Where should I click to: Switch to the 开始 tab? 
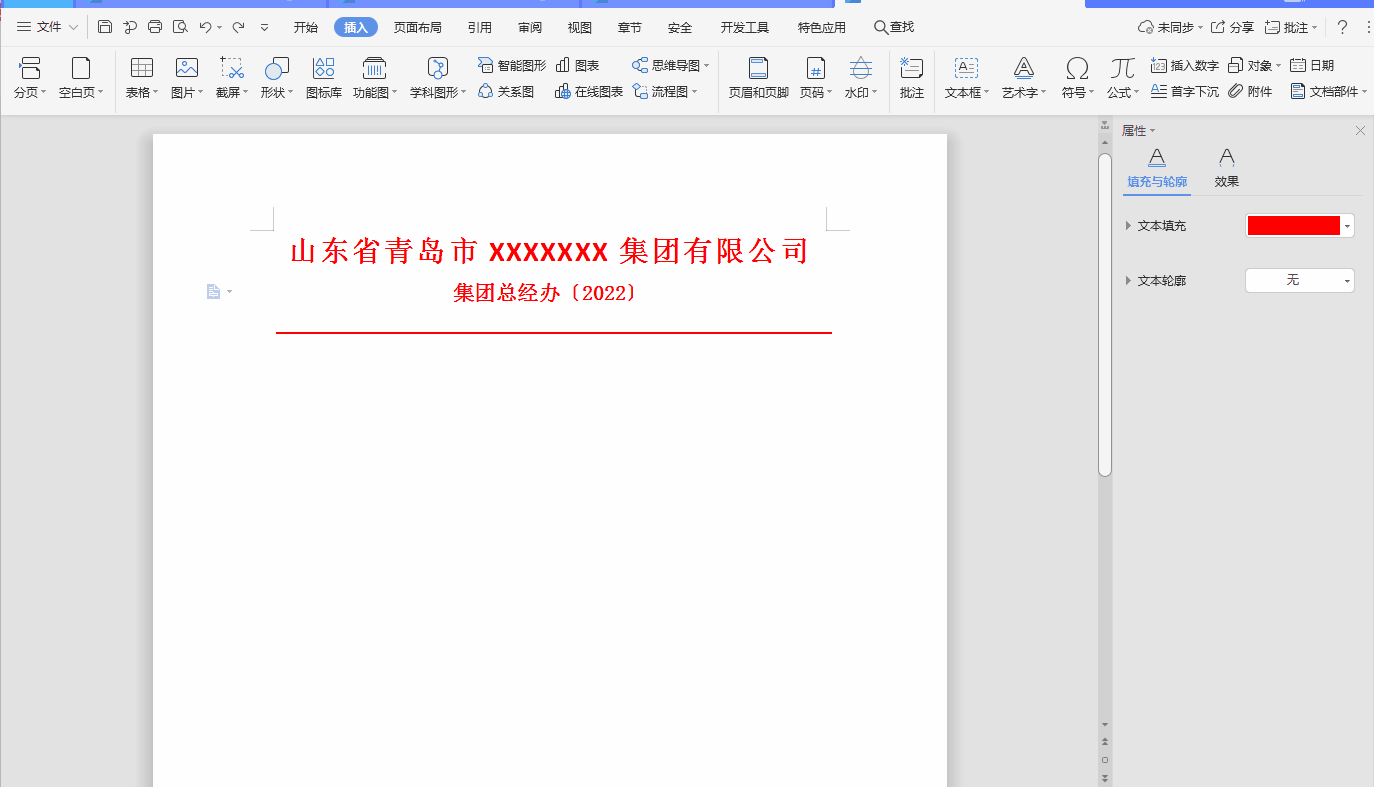point(306,27)
